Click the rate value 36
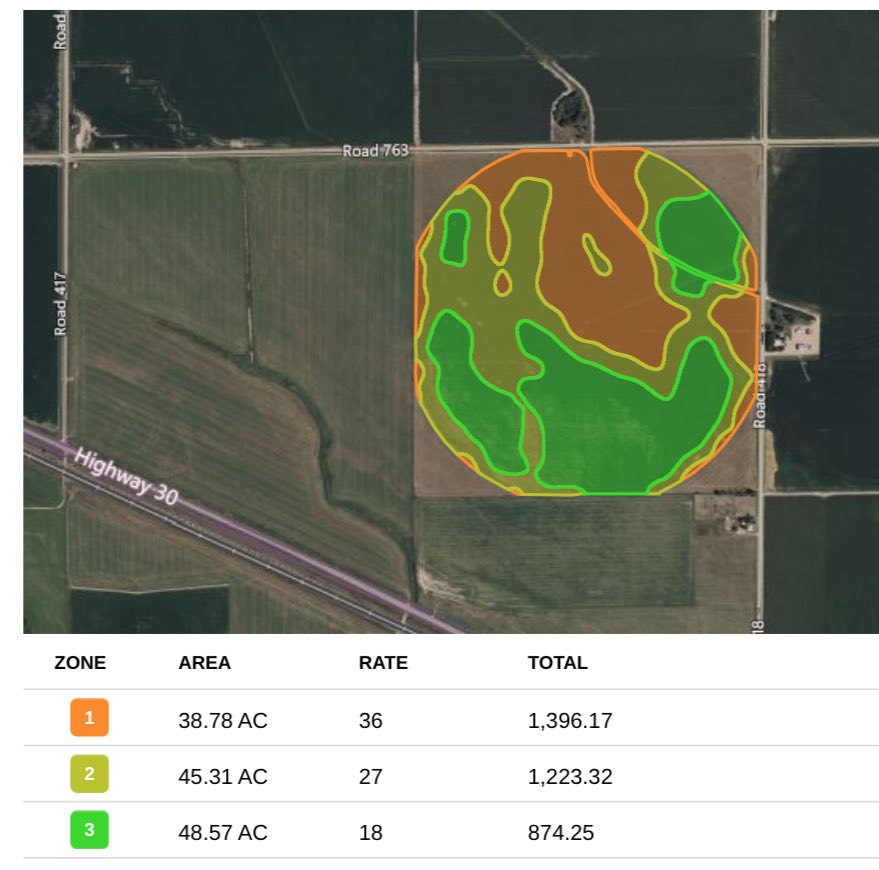 [x=371, y=720]
